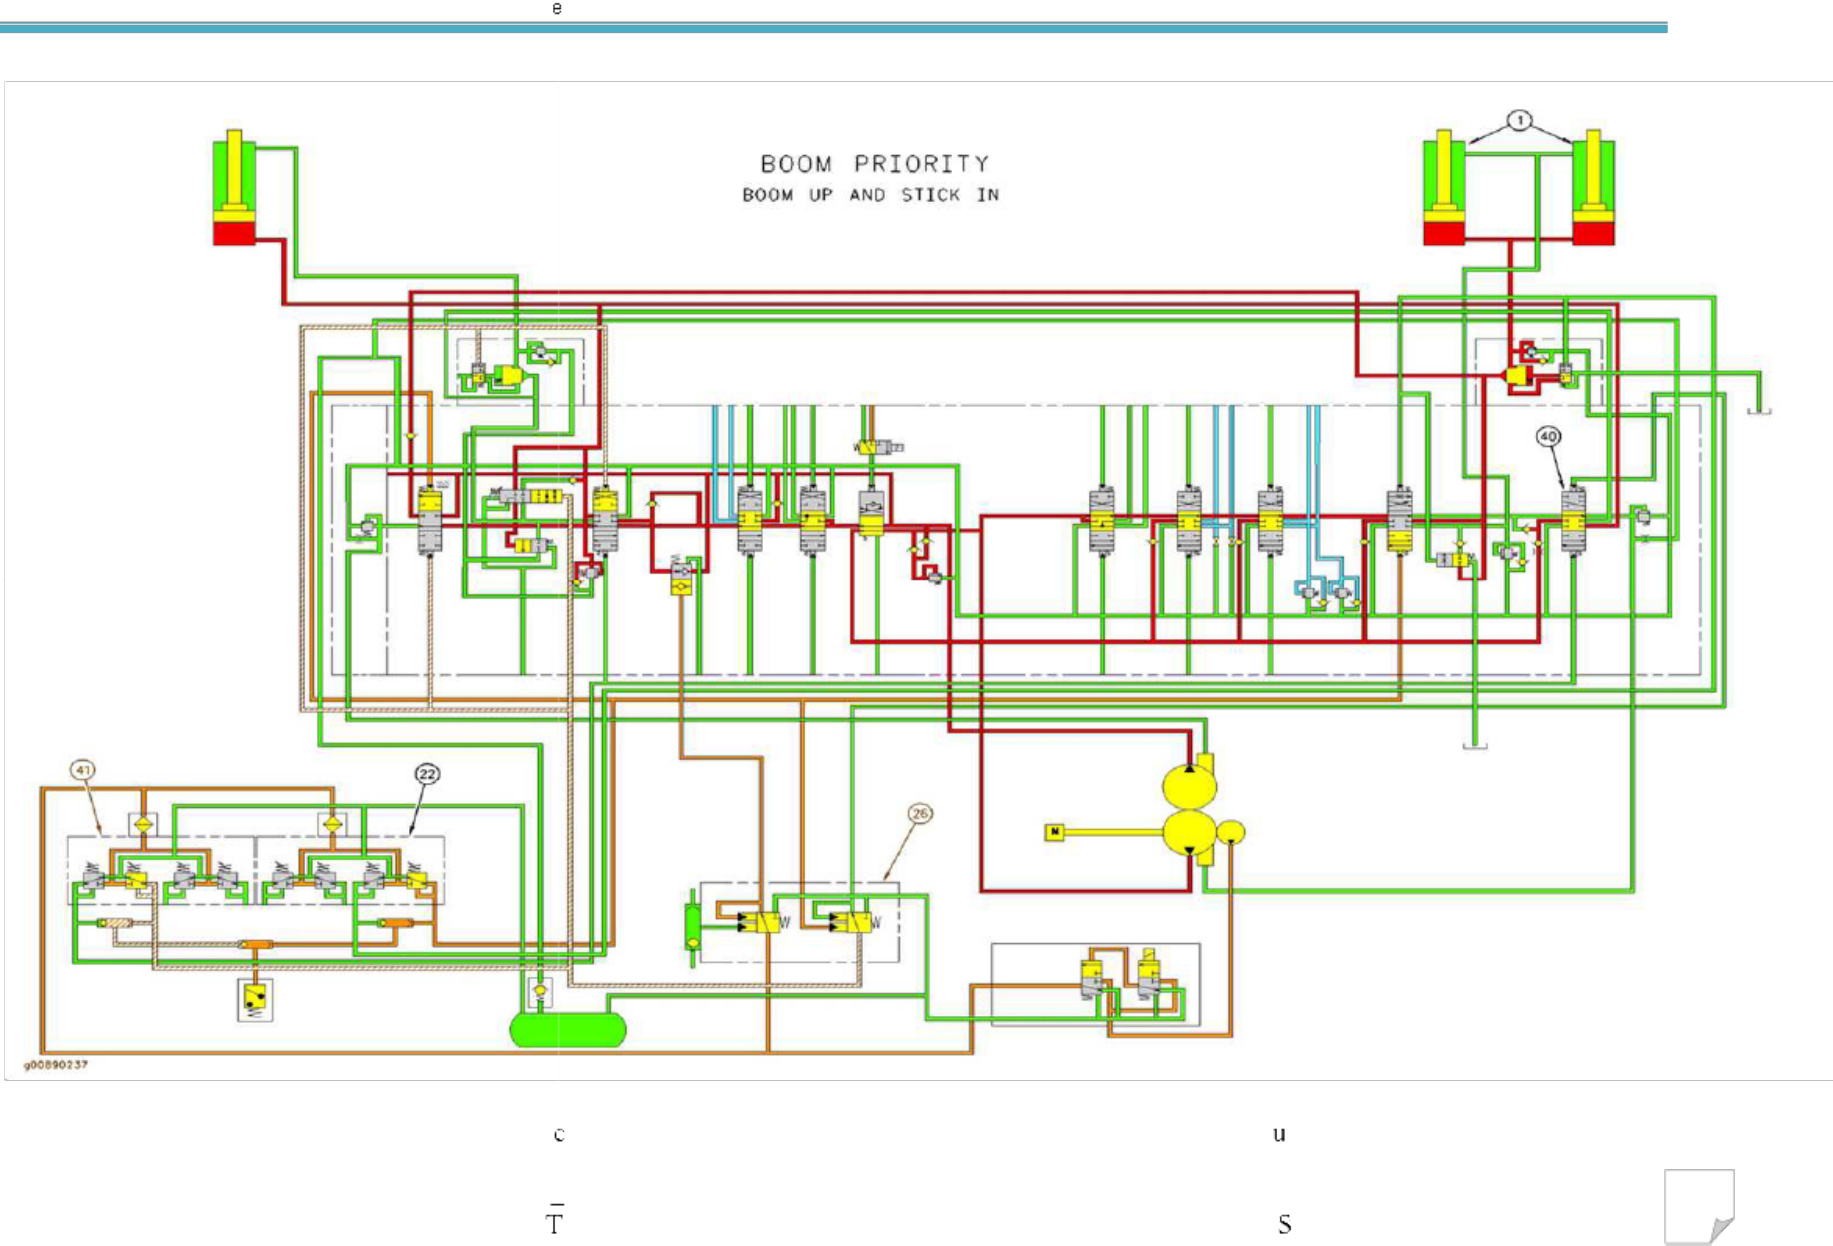Click the yellow engine box marked N
Viewport: 1833px width, 1246px height.
coord(1054,832)
